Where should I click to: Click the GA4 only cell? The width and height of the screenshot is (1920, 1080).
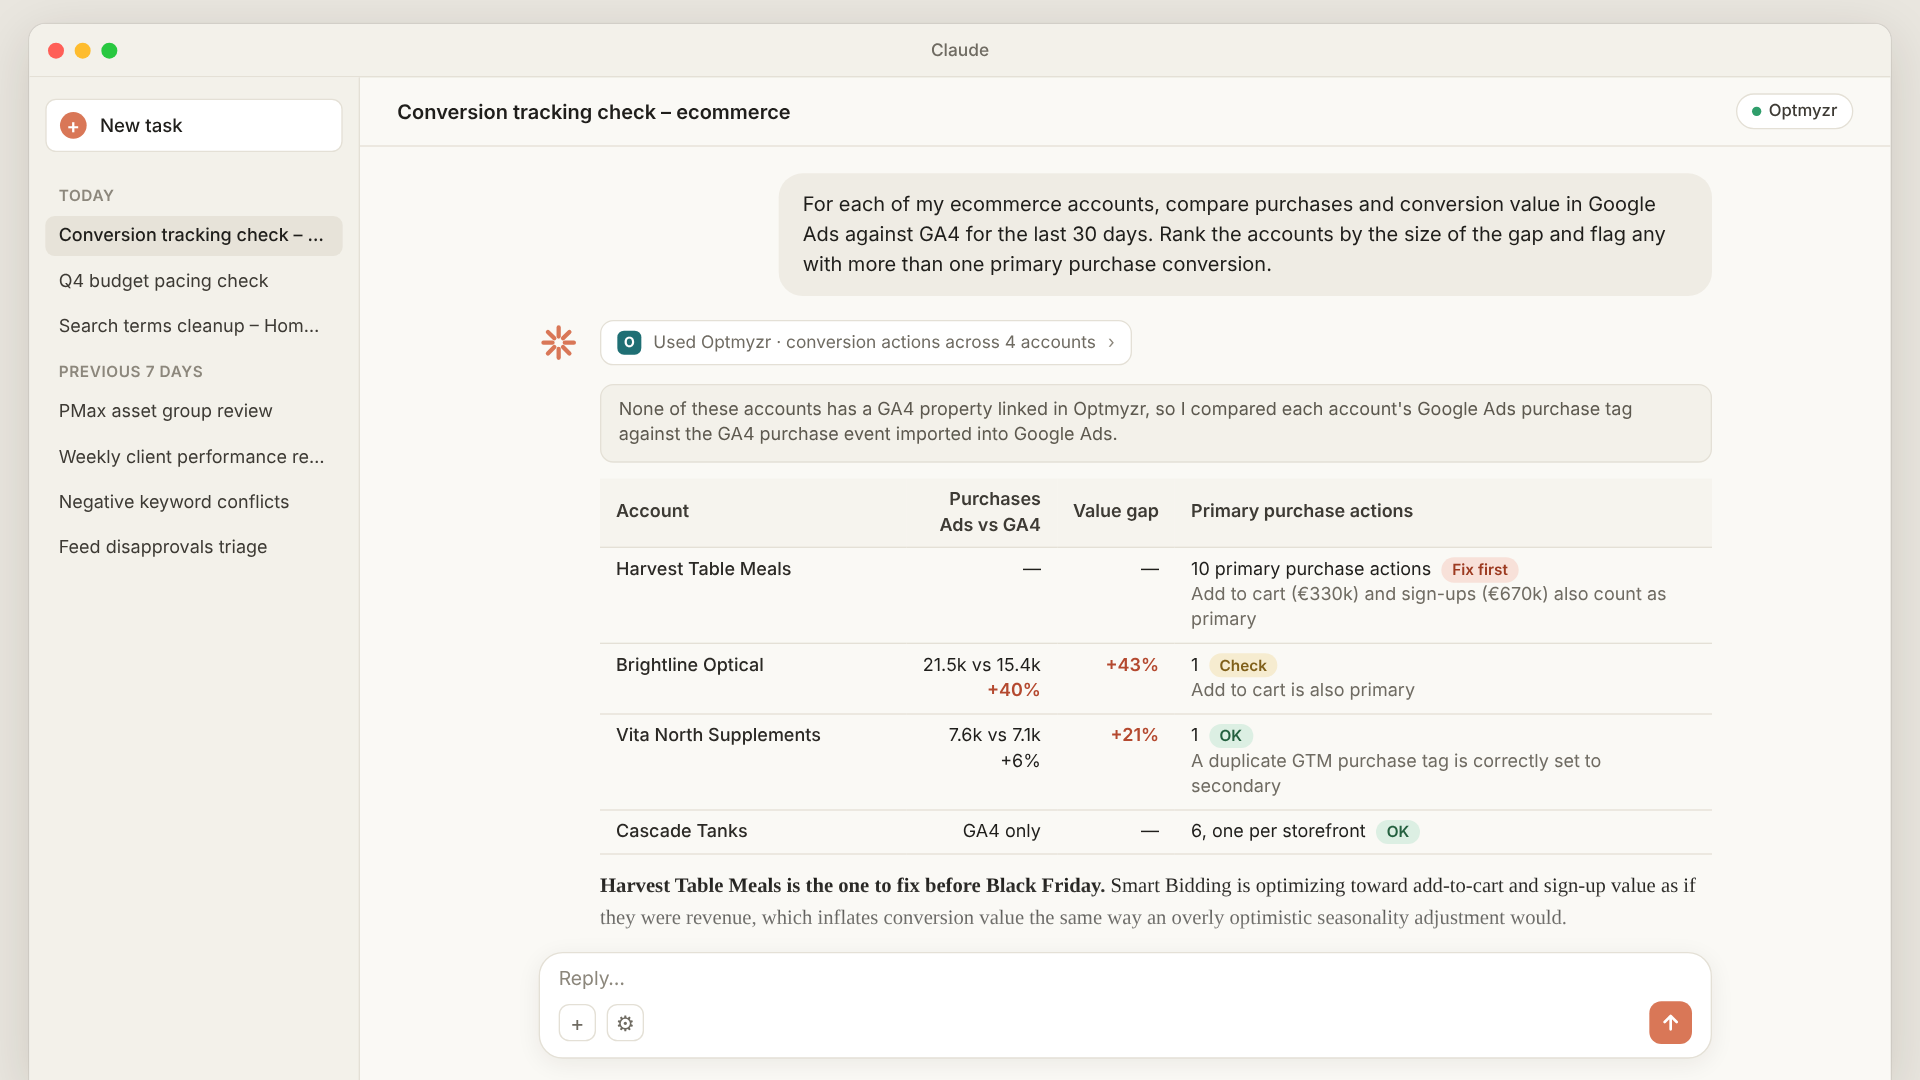pos(1001,831)
